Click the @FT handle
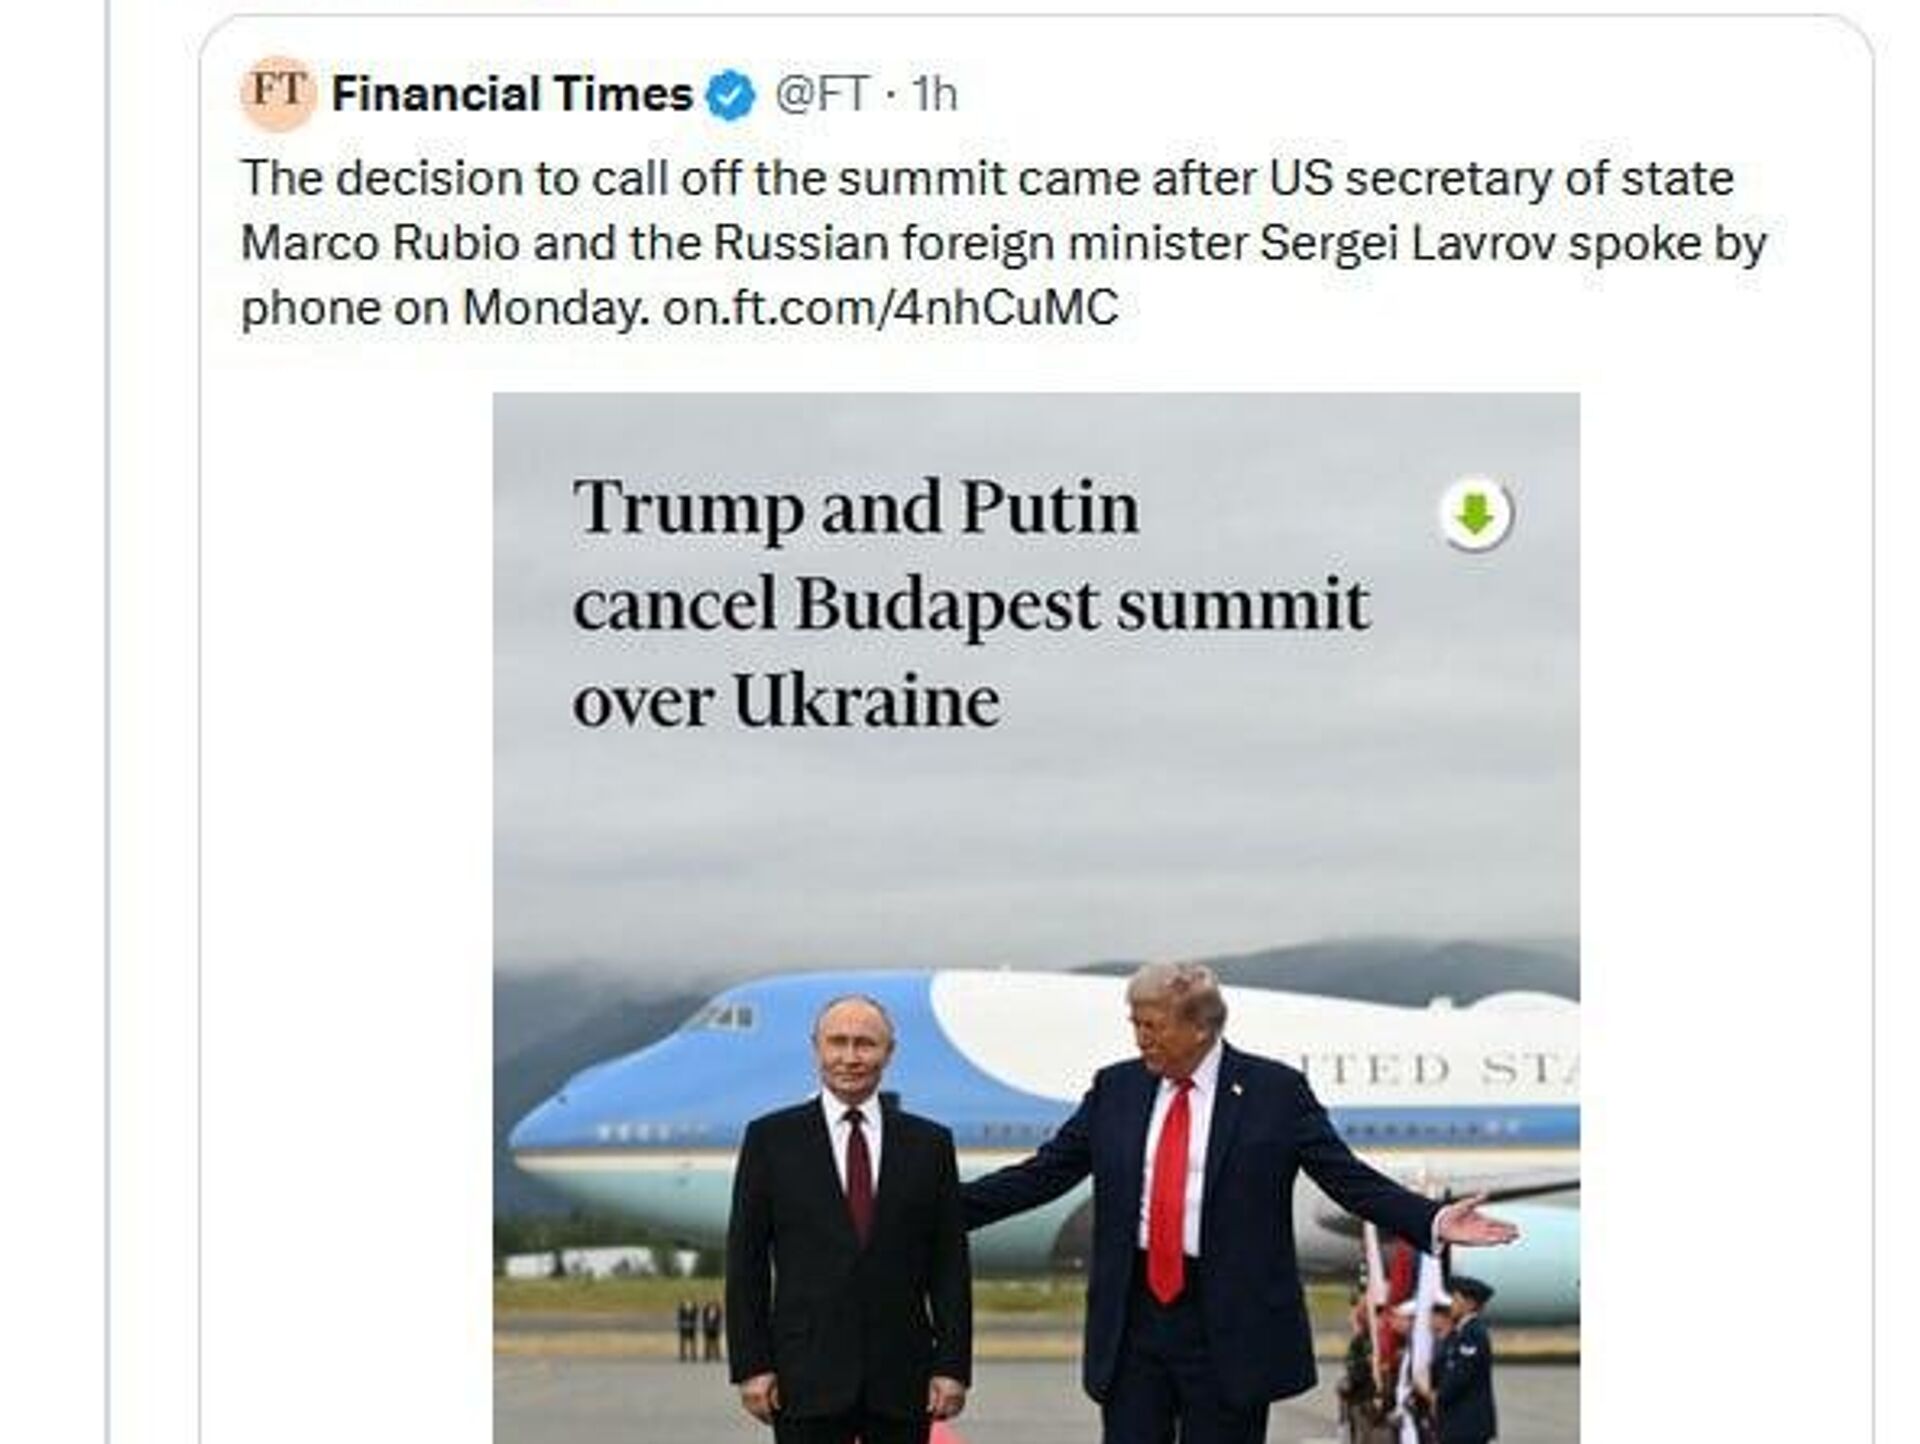1920x1444 pixels. (x=821, y=95)
